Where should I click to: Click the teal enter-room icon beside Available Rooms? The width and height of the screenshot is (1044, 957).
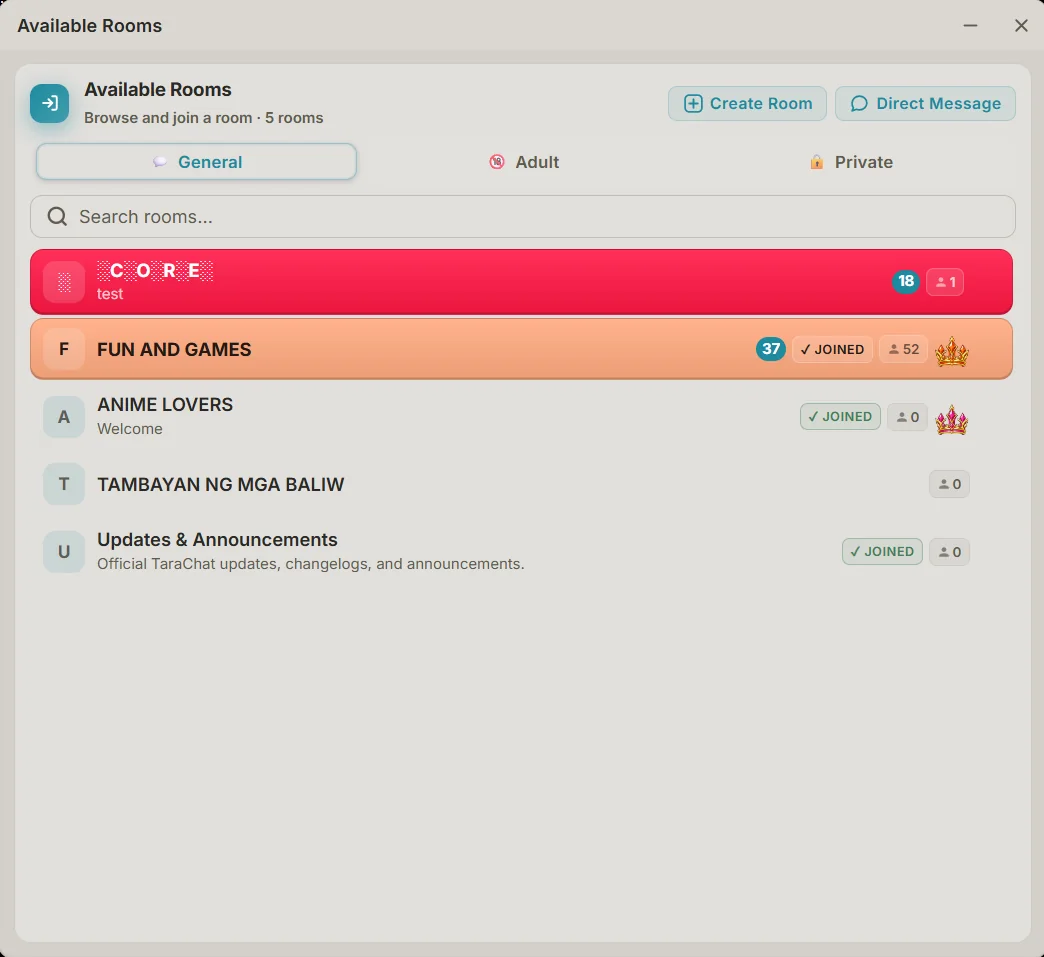pyautogui.click(x=49, y=103)
